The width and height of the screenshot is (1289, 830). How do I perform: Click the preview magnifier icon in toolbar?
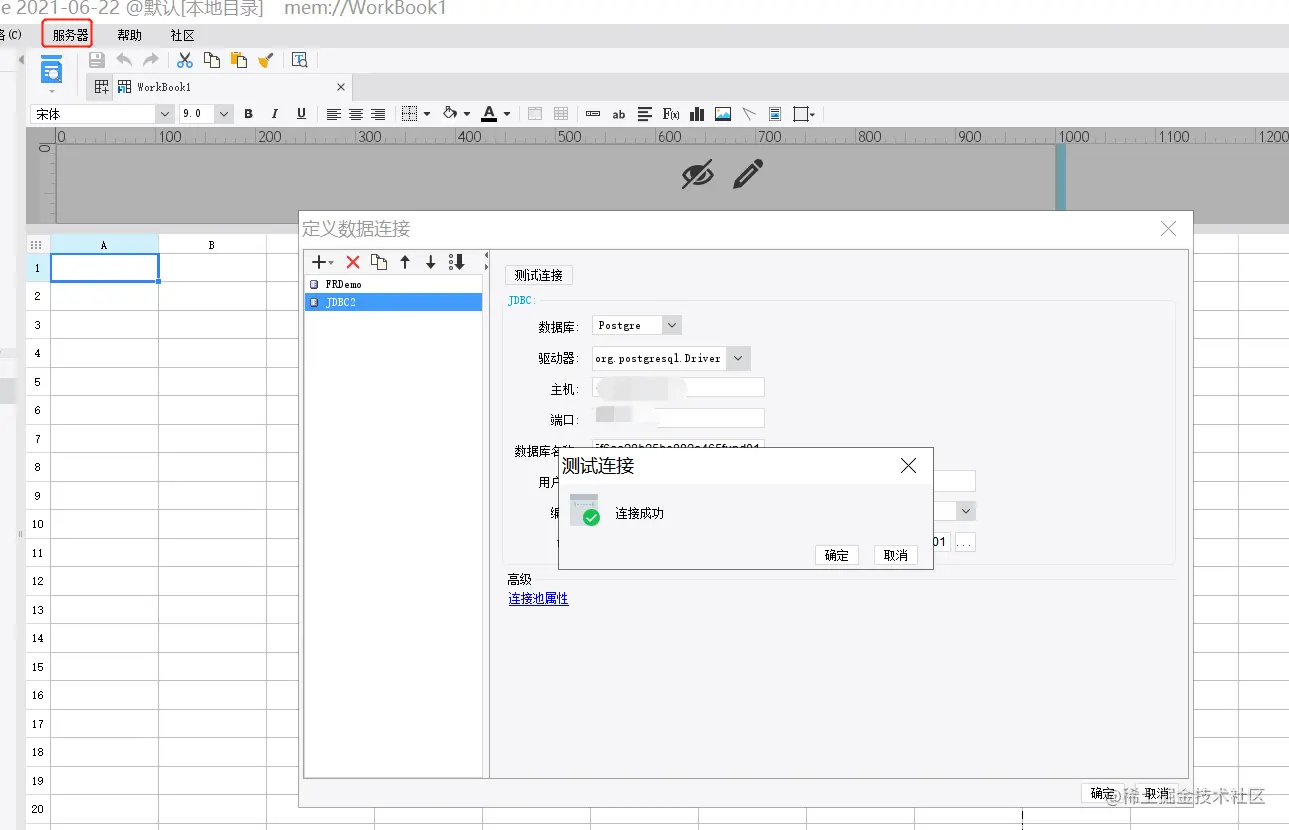coord(299,60)
